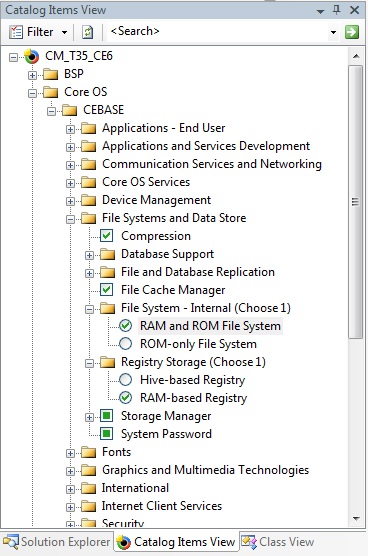This screenshot has width=368, height=556.
Task: Click the refresh catalog icon
Action: (x=87, y=32)
